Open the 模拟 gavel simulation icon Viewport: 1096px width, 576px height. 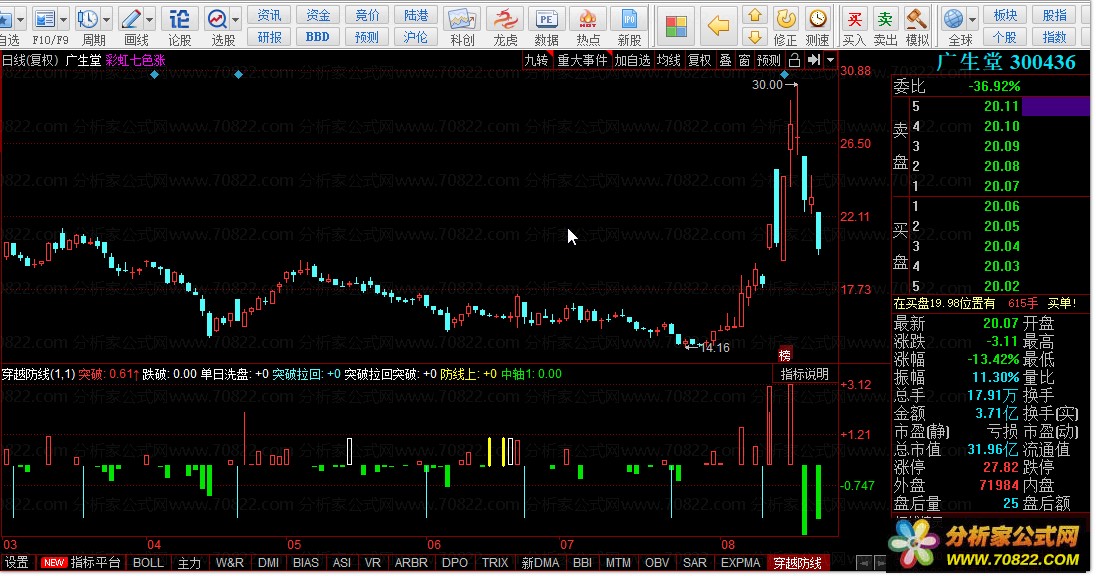[x=916, y=19]
